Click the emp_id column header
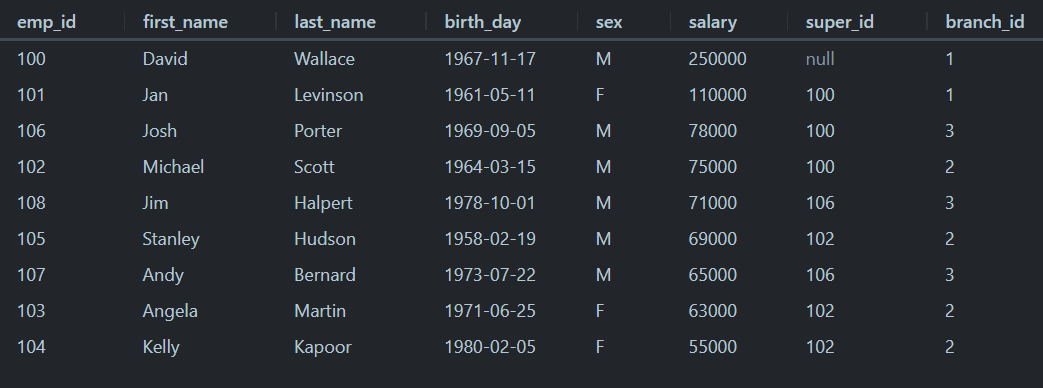The height and width of the screenshot is (388, 1043). [47, 22]
